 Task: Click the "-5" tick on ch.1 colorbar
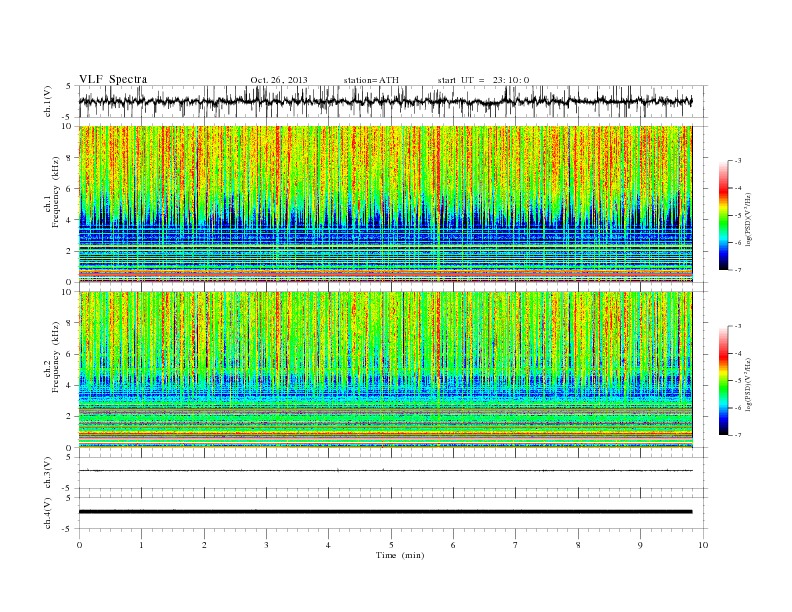click(738, 216)
